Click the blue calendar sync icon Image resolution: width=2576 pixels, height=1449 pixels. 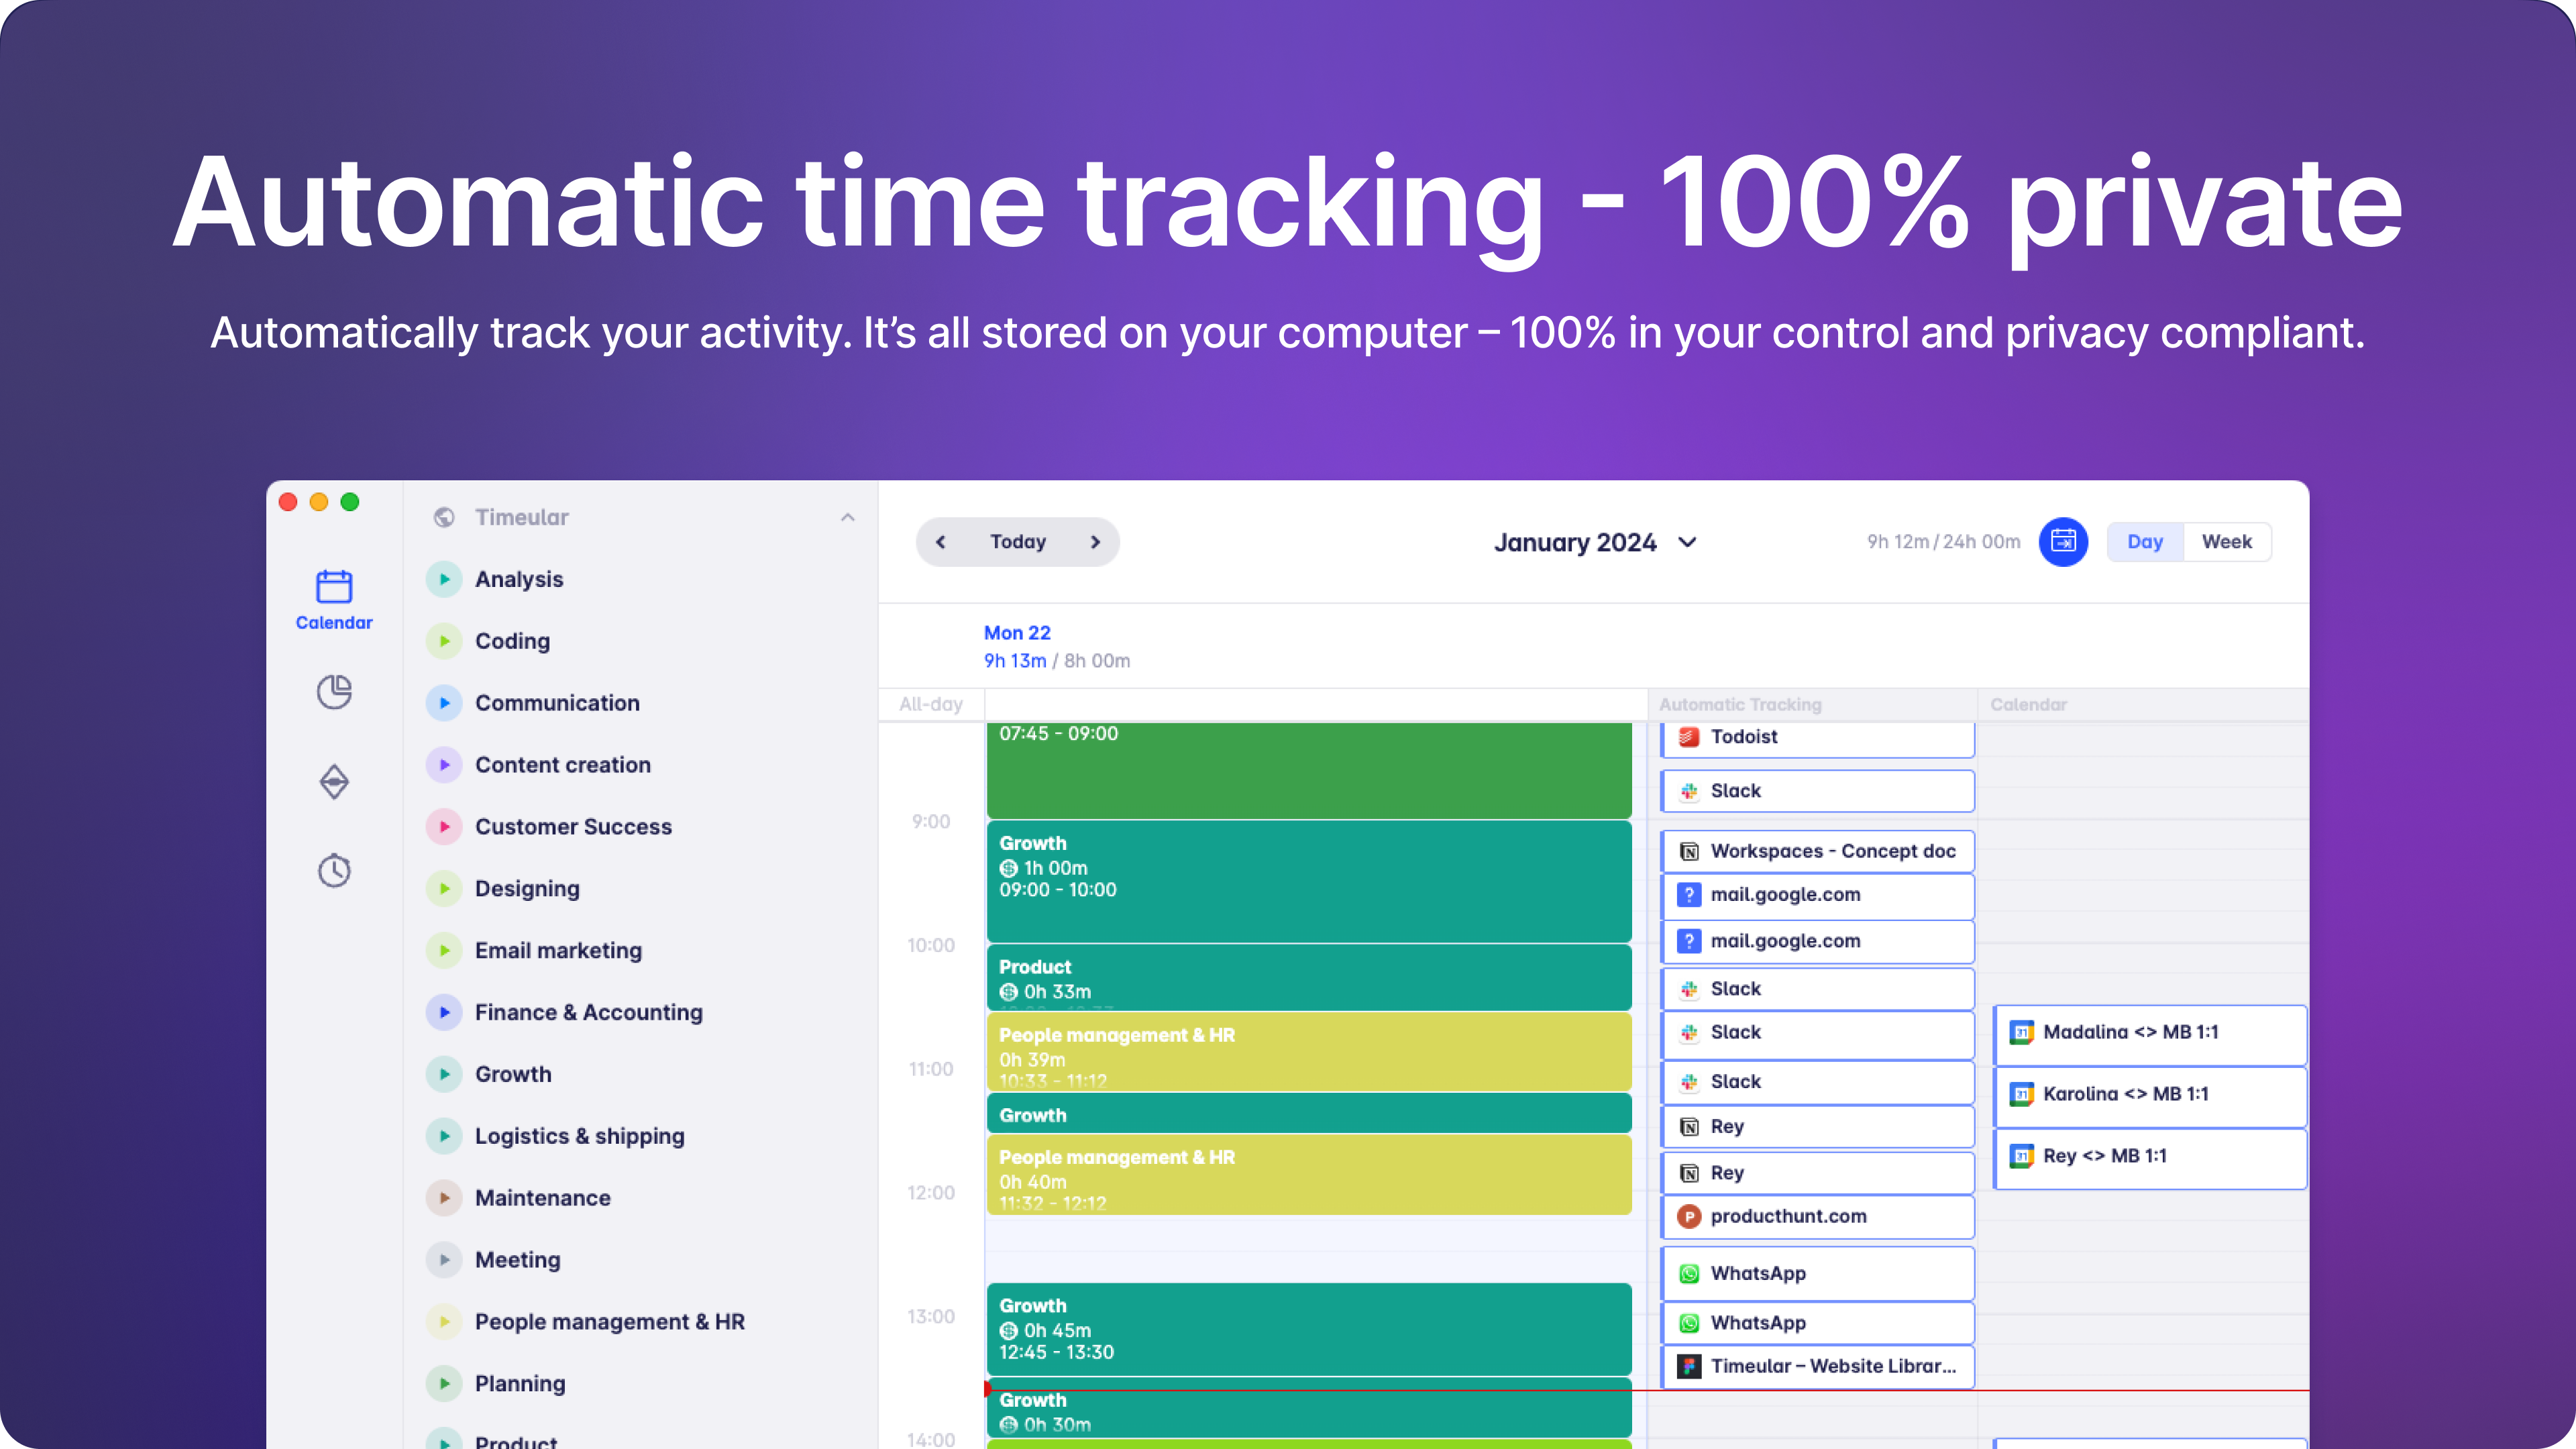point(2063,542)
